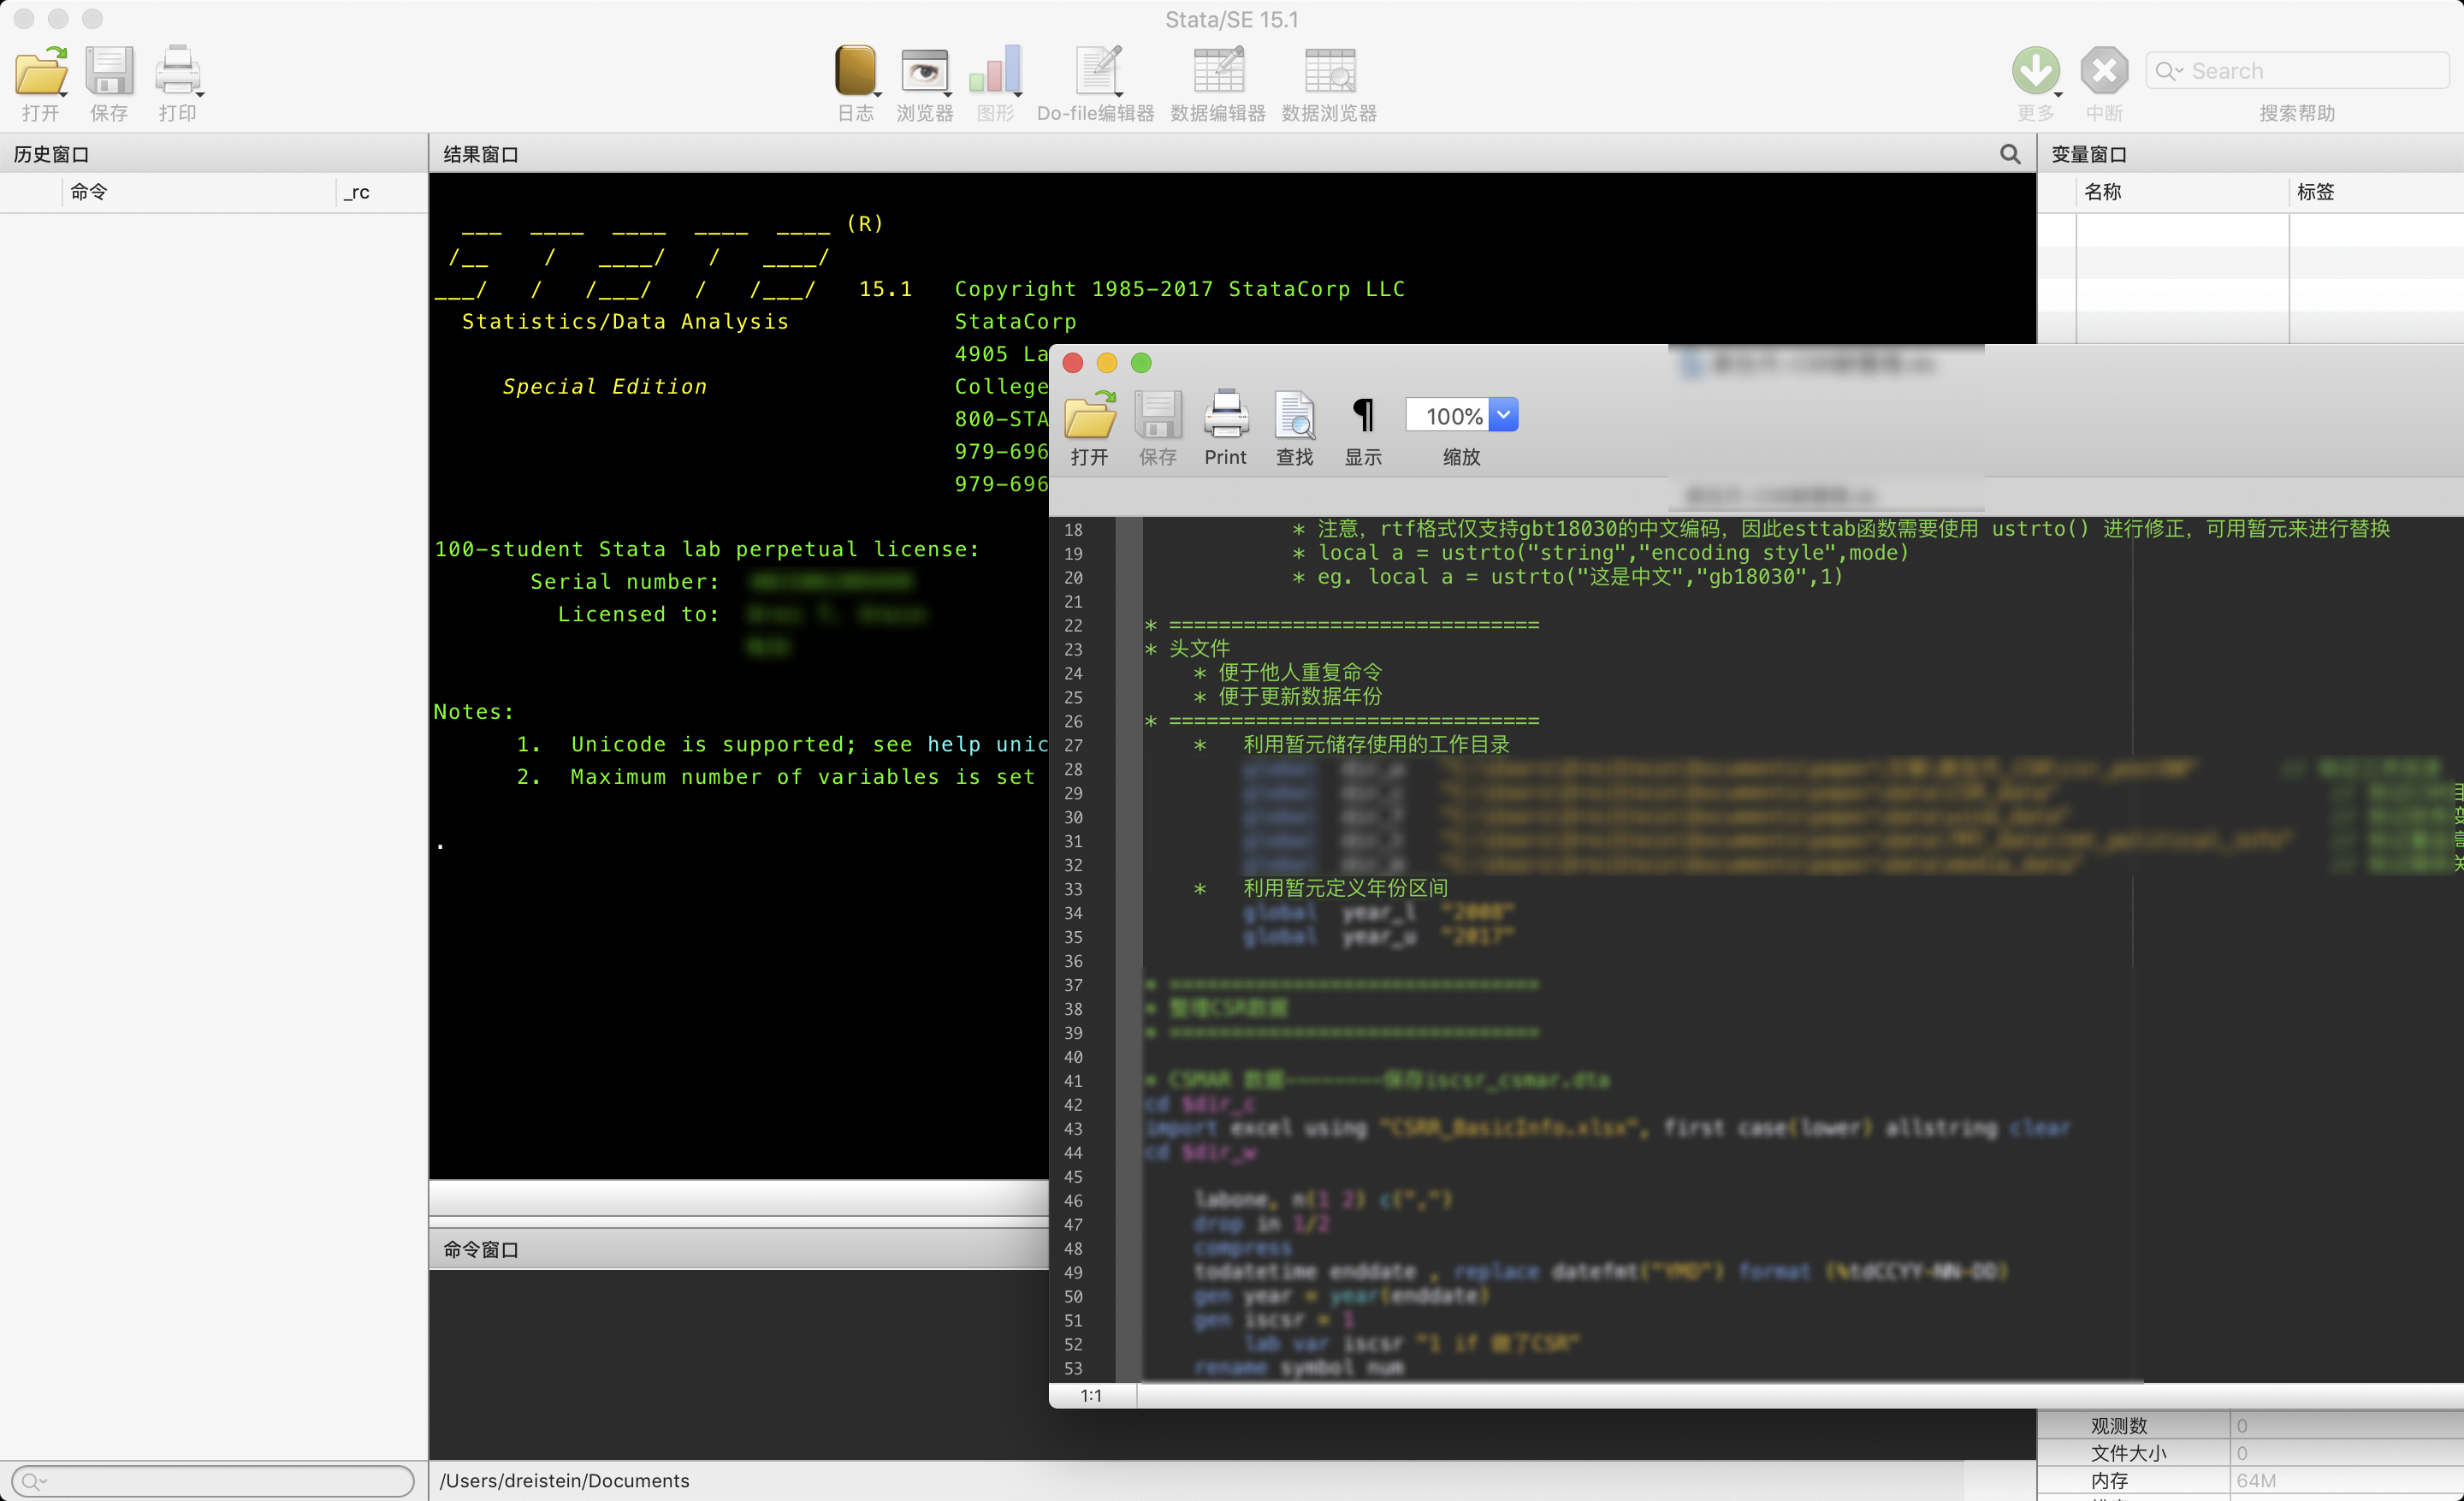Click the History window filter search field
Image resolution: width=2464 pixels, height=1501 pixels.
[x=213, y=1480]
